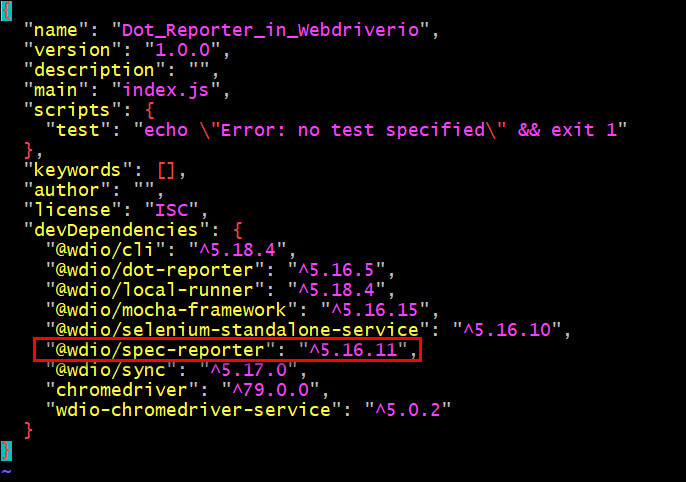Click the "scripts" key
The height and width of the screenshot is (482, 686).
[x=73, y=110]
